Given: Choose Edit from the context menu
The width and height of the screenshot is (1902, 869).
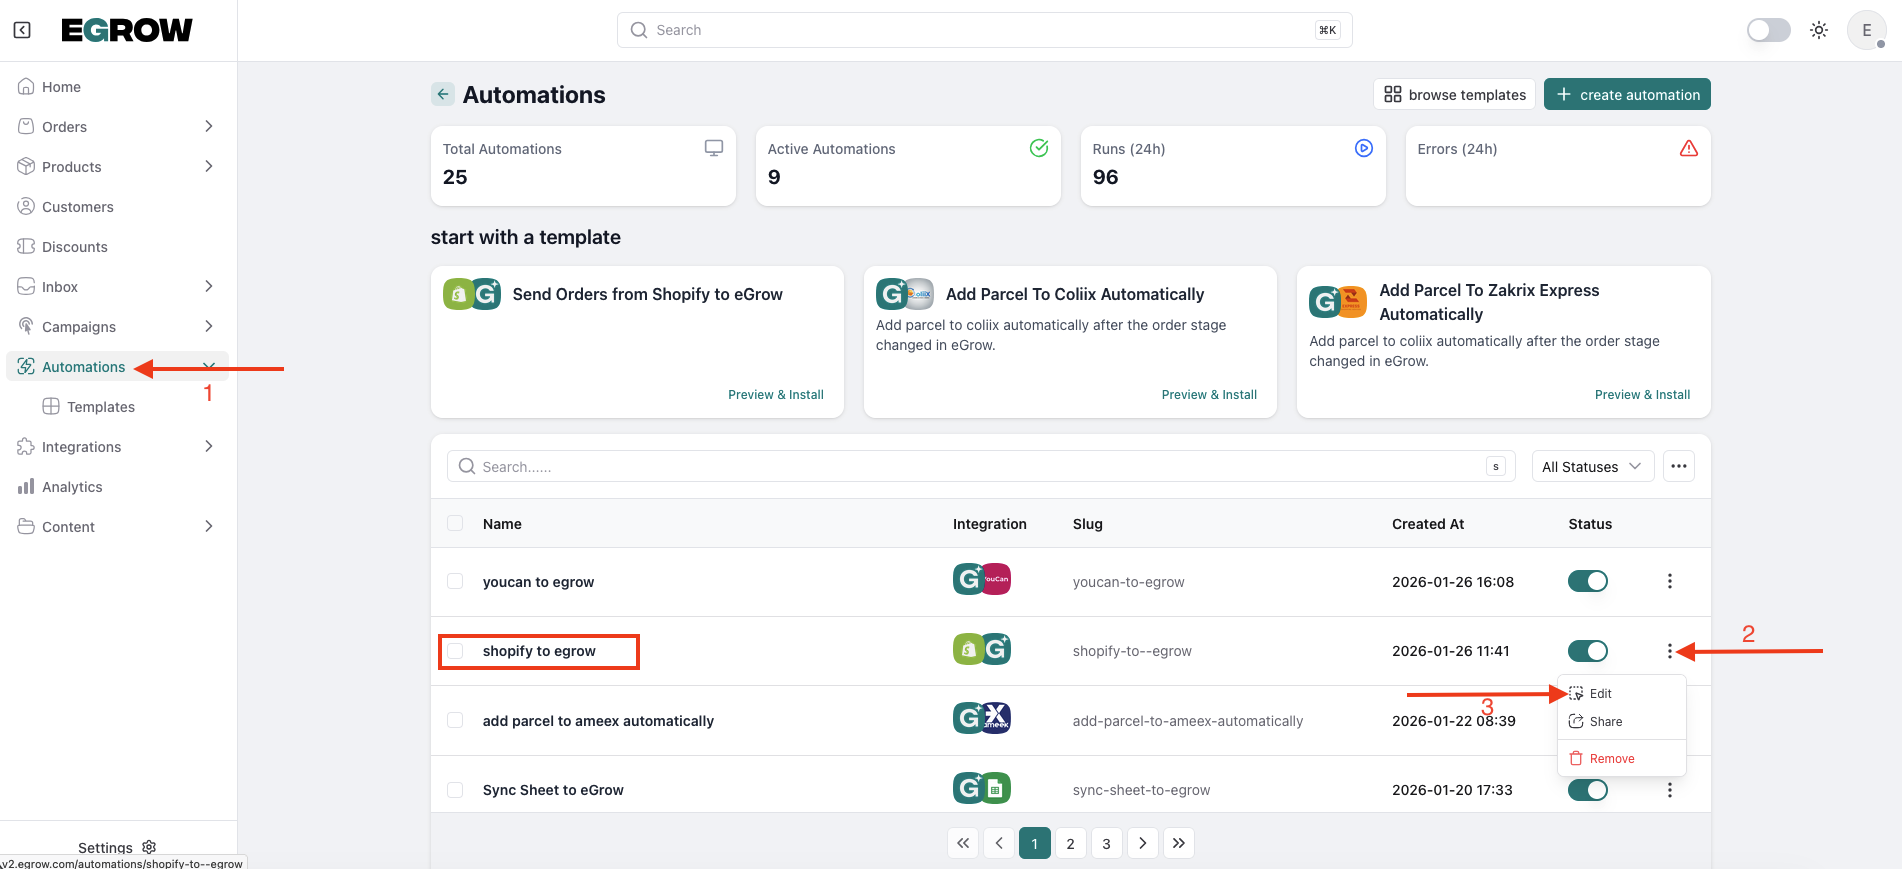Looking at the screenshot, I should click(x=1600, y=693).
